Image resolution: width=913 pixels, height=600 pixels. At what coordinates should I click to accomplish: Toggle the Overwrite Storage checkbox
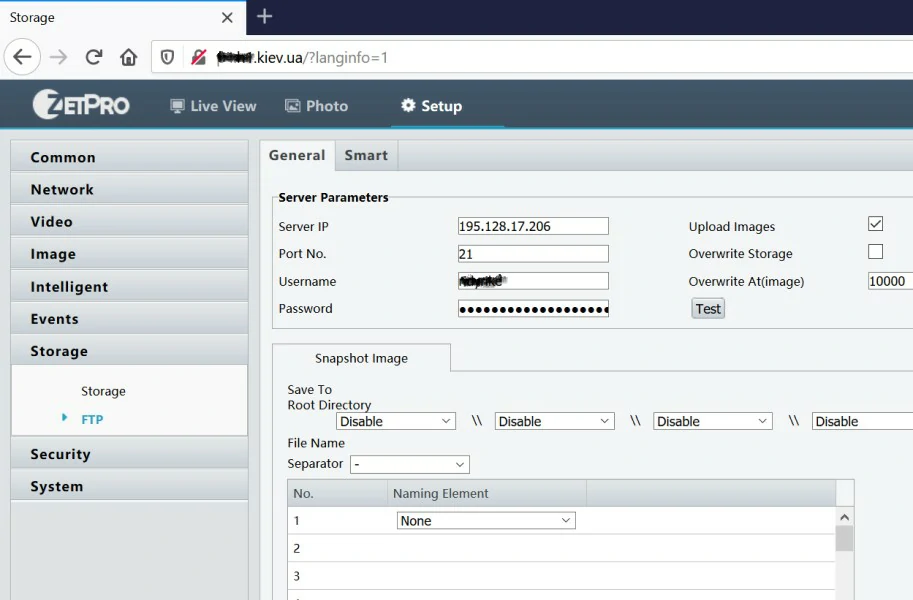coord(875,252)
